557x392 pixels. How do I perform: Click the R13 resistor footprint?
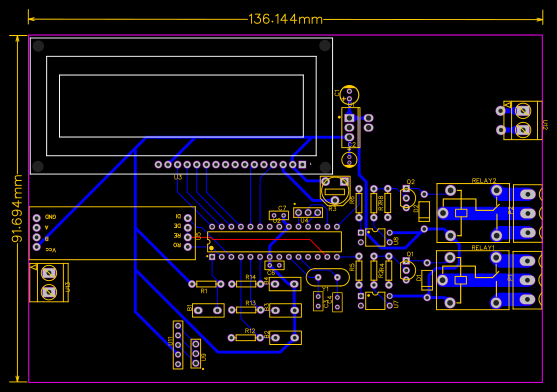pos(246,310)
